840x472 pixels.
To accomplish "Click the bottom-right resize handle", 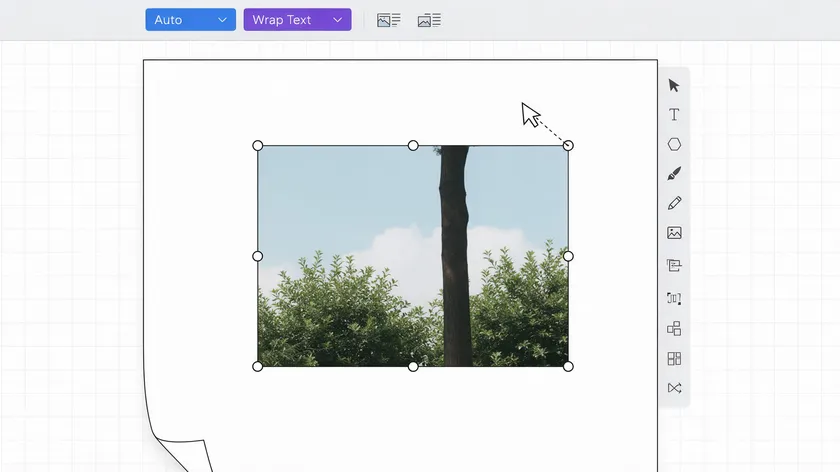I will pos(568,366).
